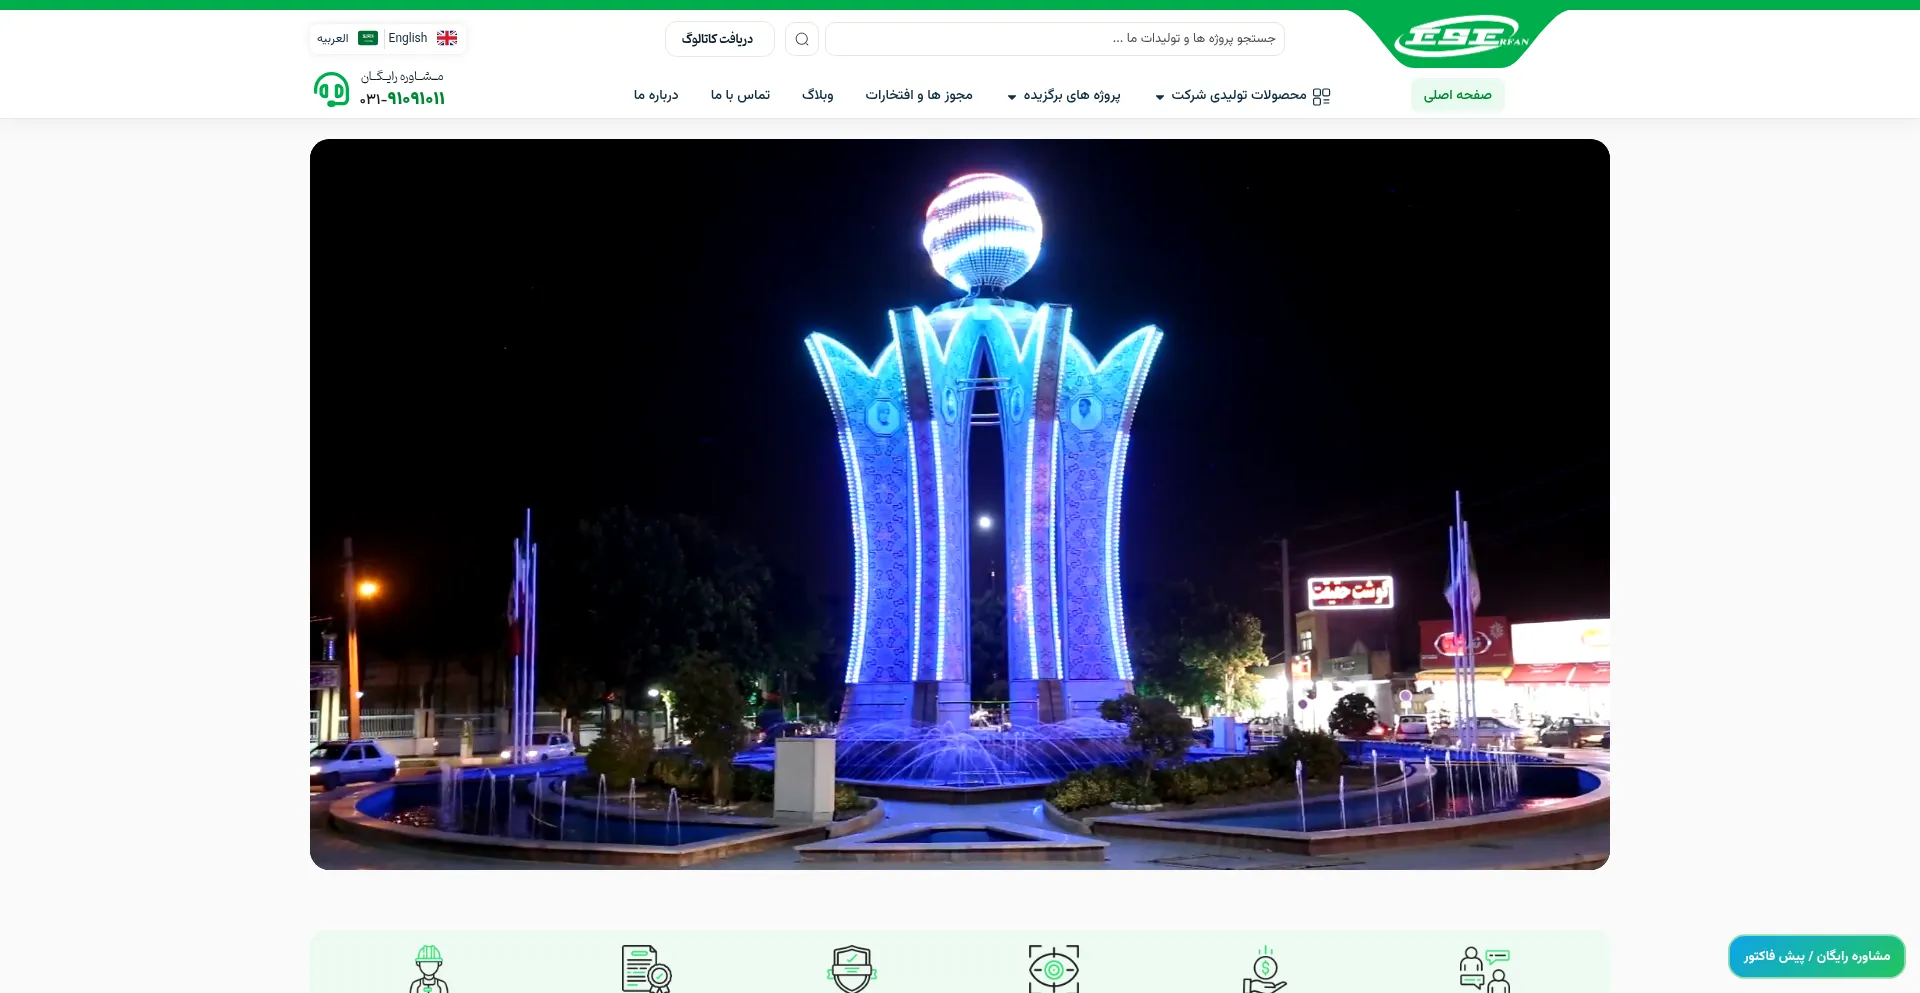Focus the project and product search field
Viewport: 1920px width, 993px height.
(1054, 39)
